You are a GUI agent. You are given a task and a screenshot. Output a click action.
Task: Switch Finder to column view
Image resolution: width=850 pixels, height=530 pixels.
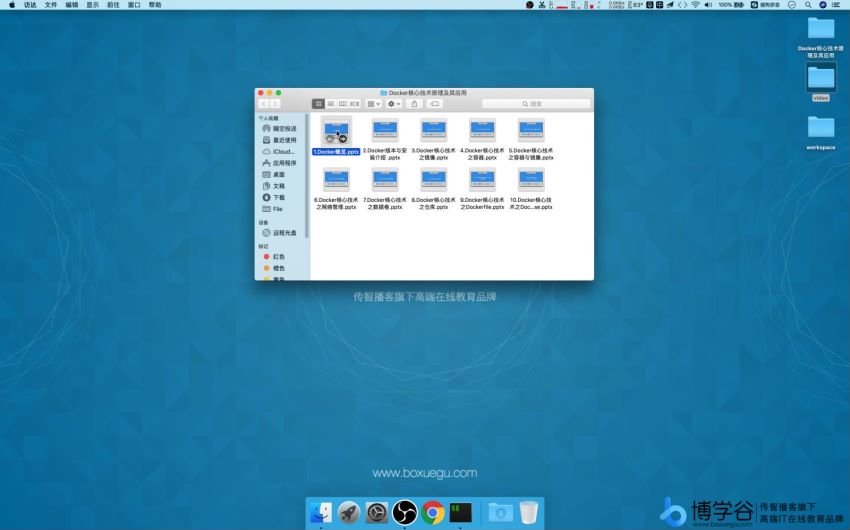(342, 104)
